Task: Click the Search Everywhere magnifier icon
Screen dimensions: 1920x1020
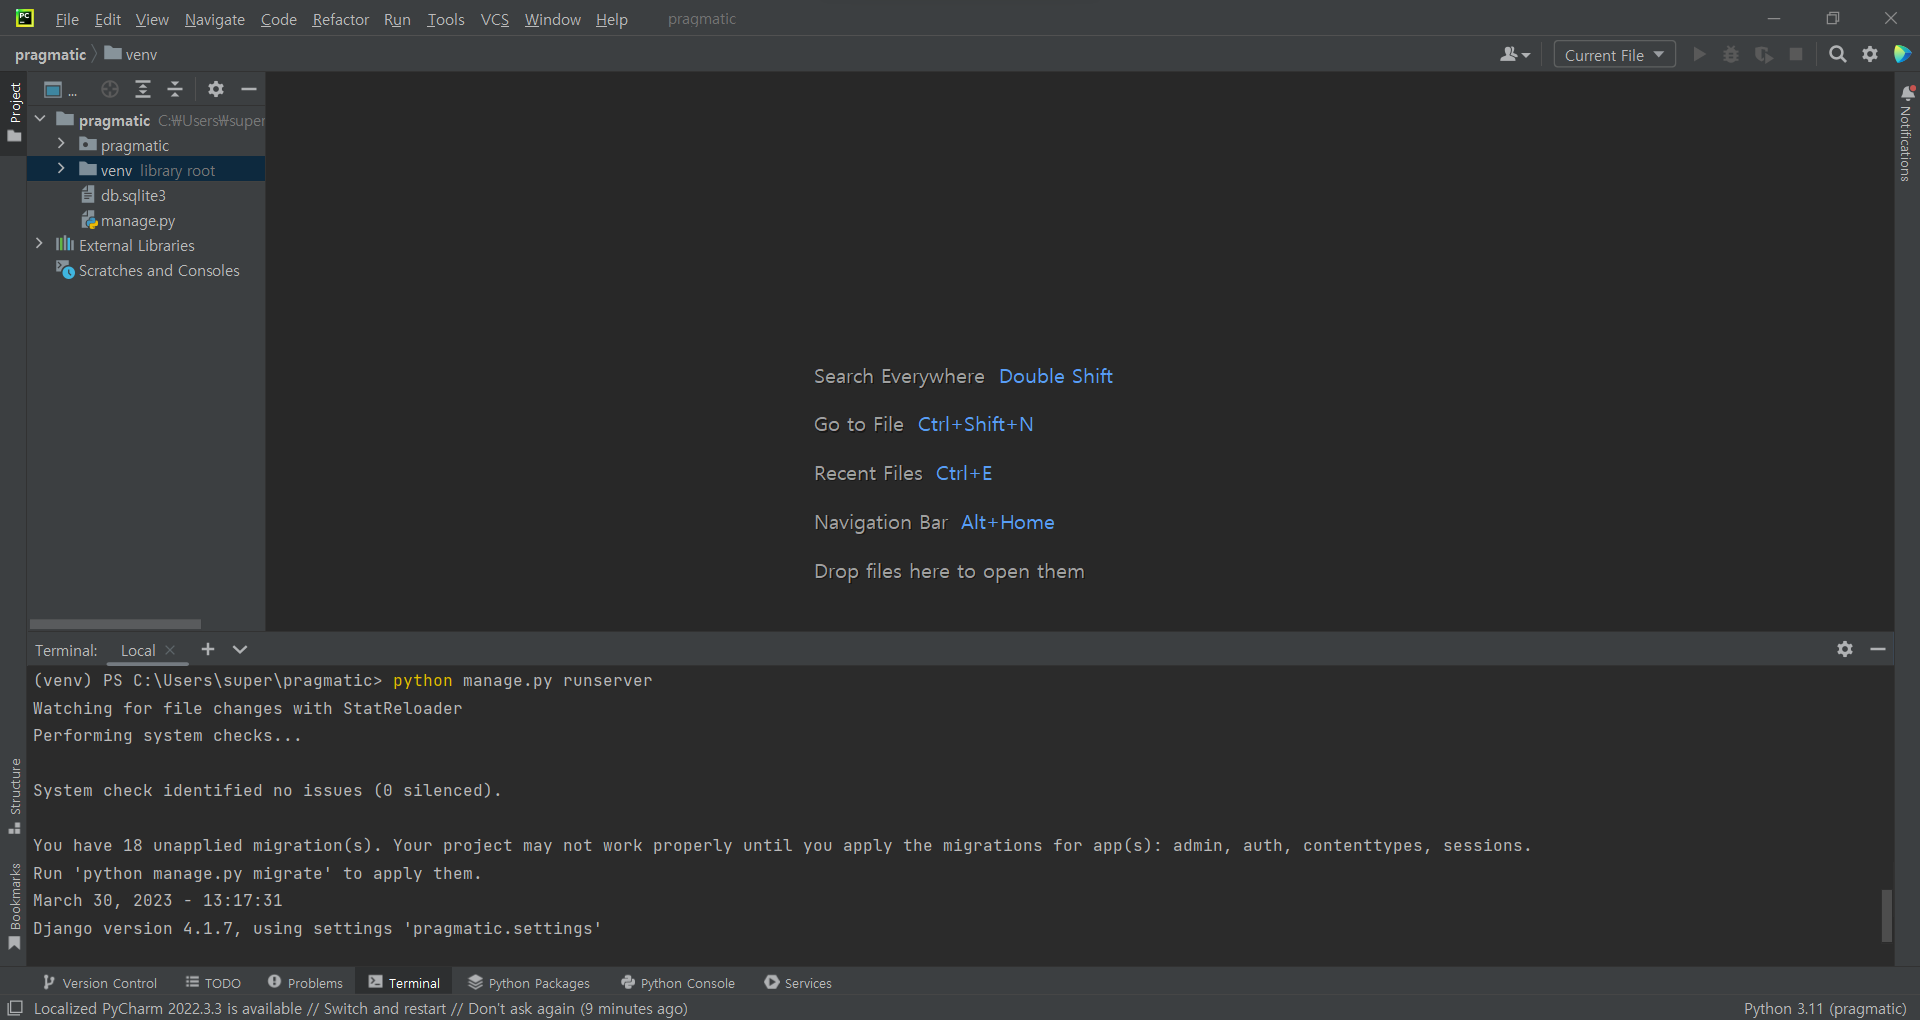Action: point(1837,54)
